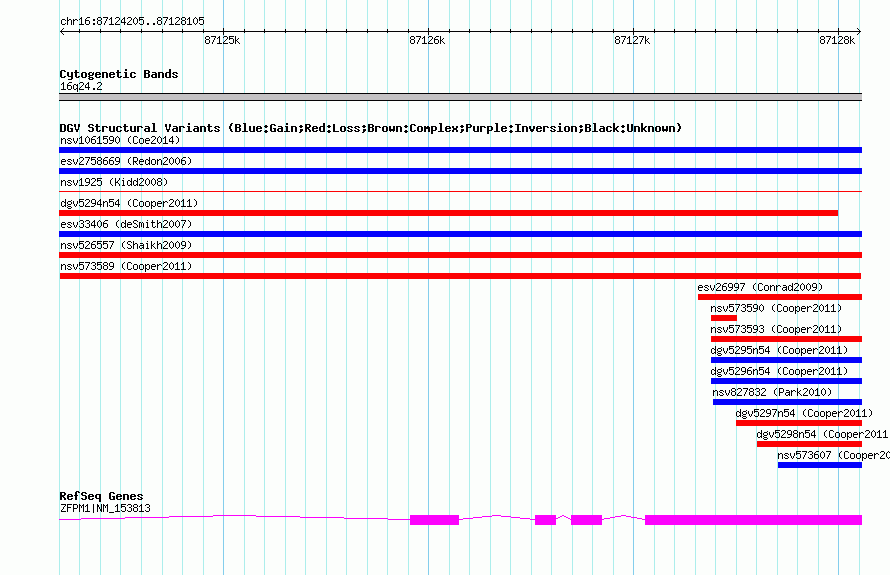Click the nsv573593 (Cooper2011) label
Viewport: 890px width, 575px height.
point(776,329)
